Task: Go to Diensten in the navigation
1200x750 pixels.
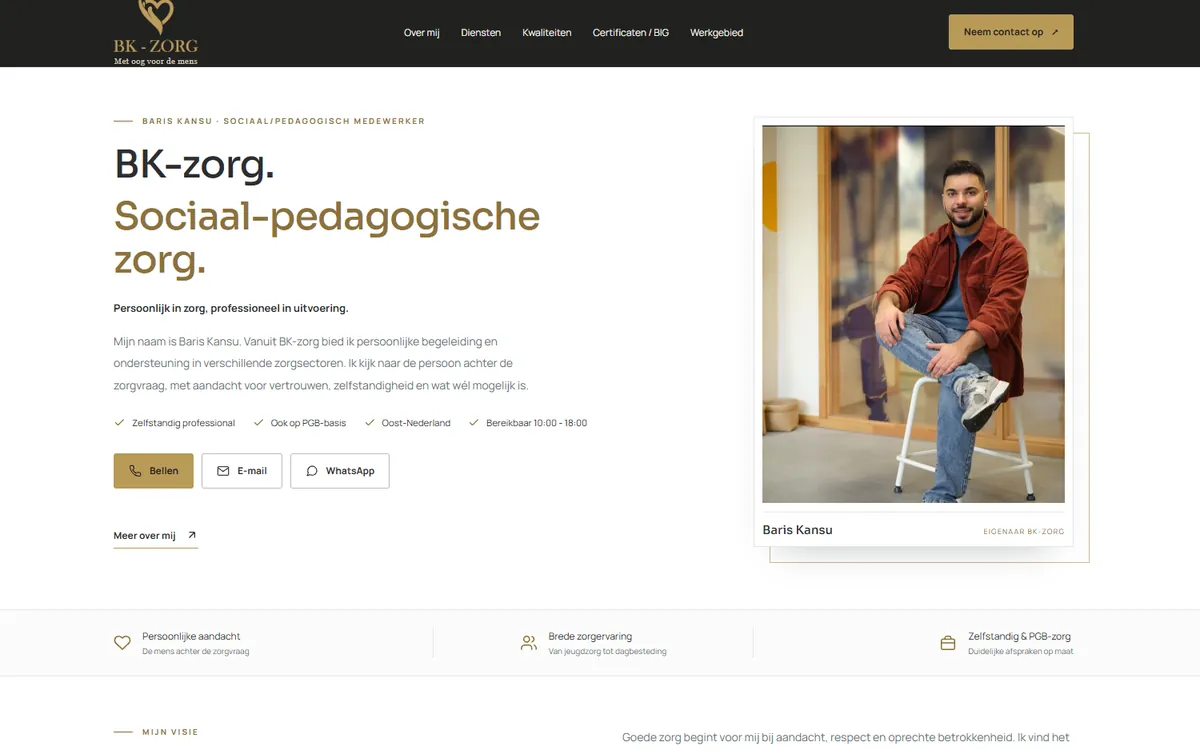Action: click(481, 33)
